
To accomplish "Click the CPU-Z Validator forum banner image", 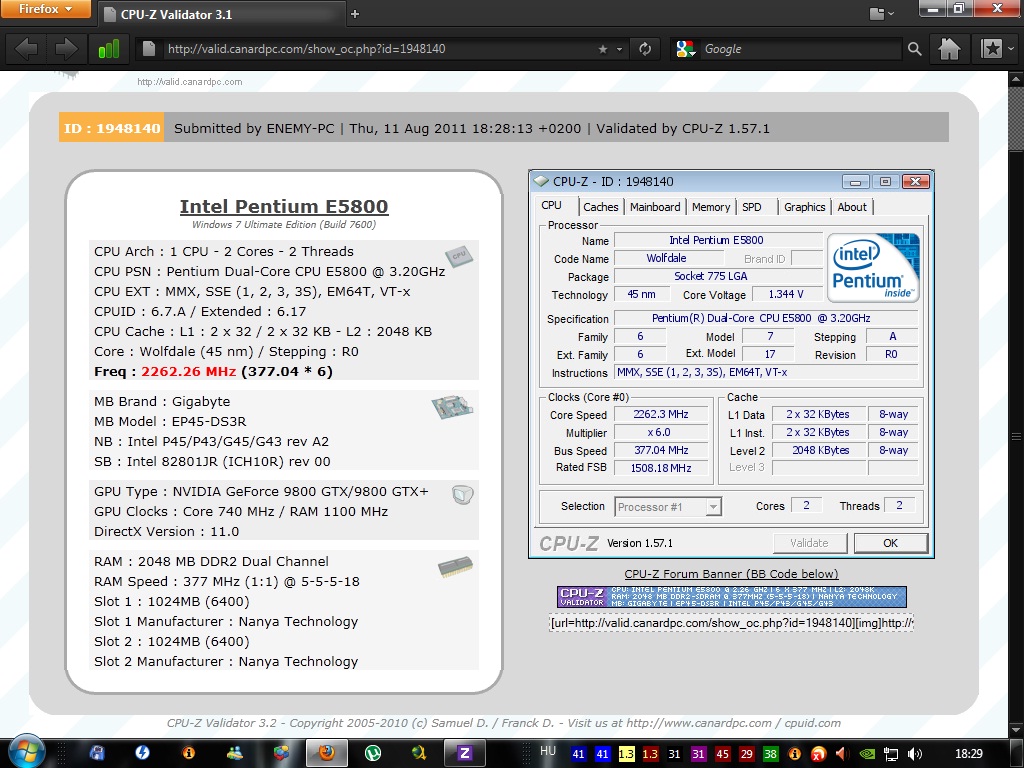I will 731,597.
